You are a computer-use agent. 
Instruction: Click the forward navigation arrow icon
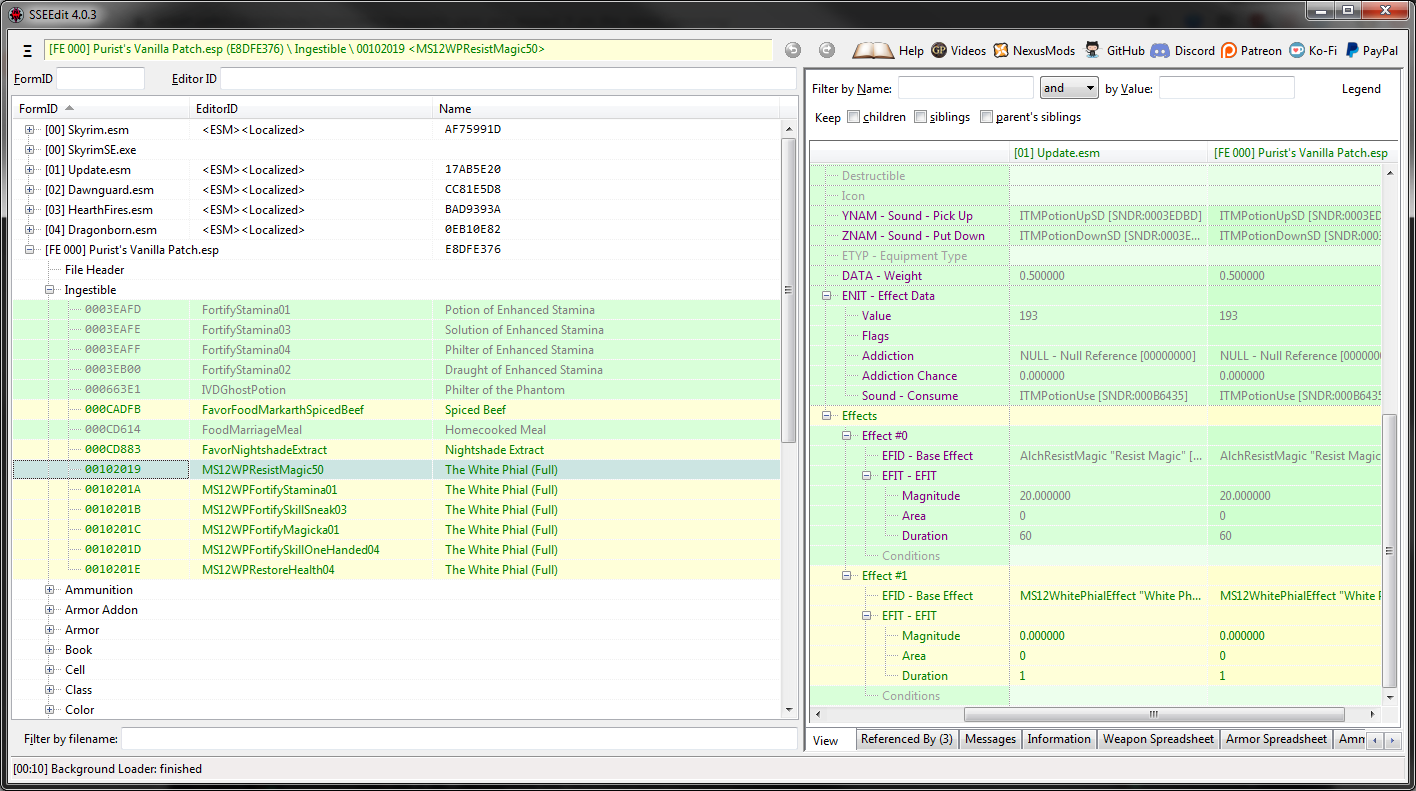[x=826, y=50]
